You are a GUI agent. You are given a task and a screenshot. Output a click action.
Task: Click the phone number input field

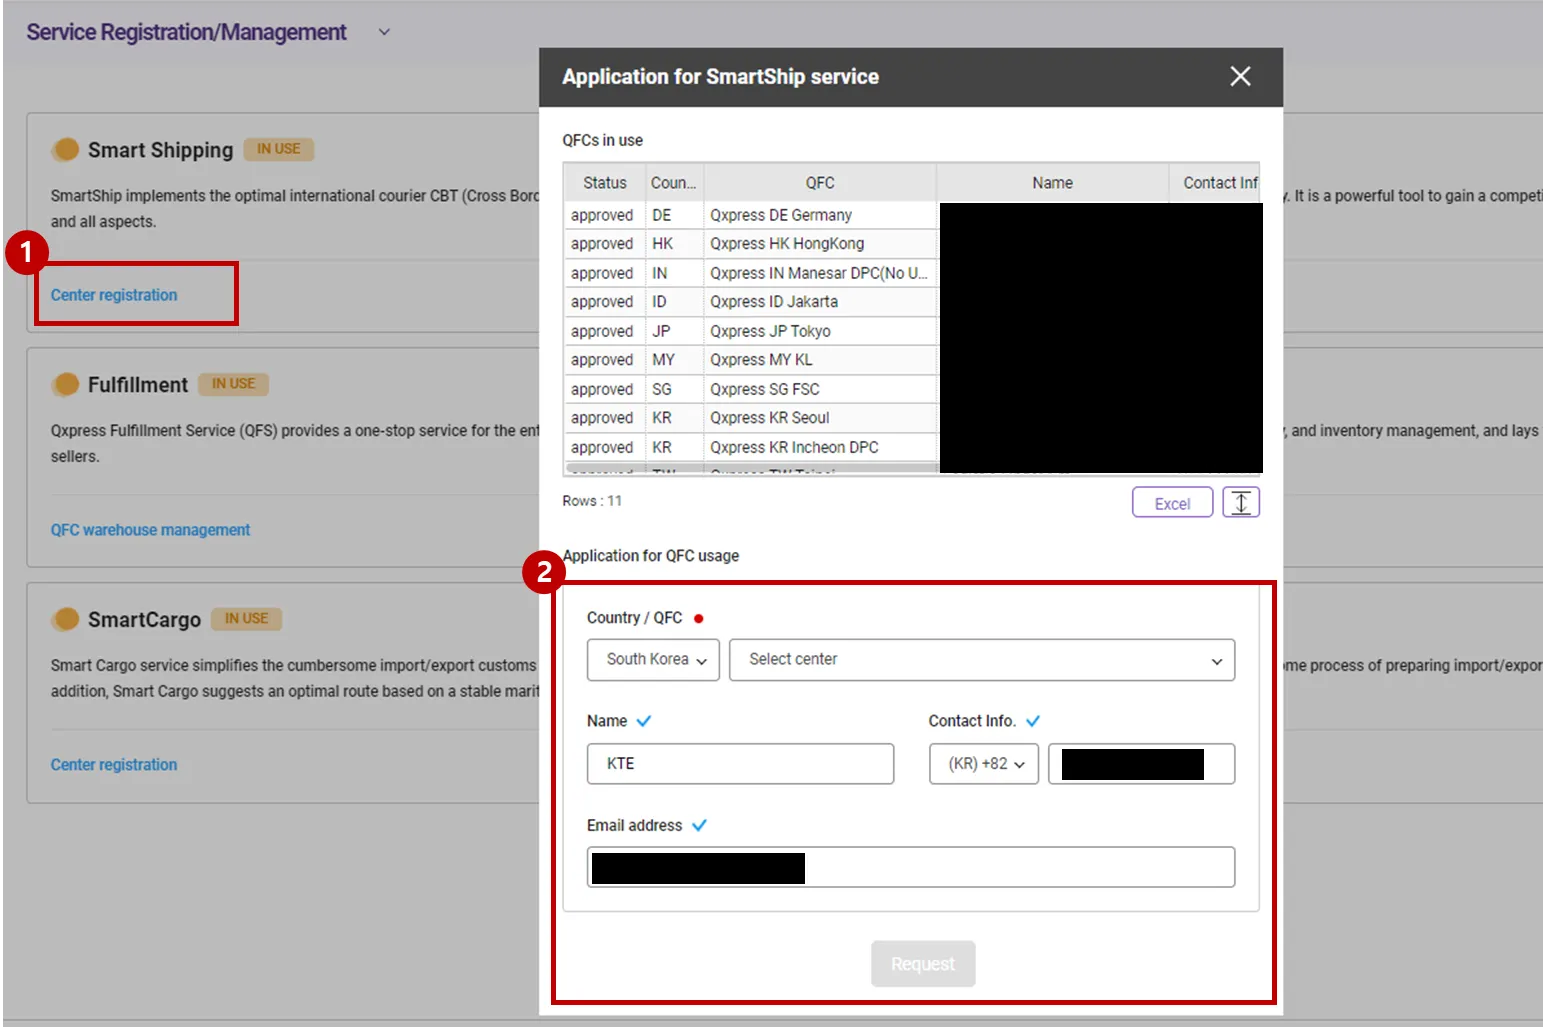point(1141,764)
